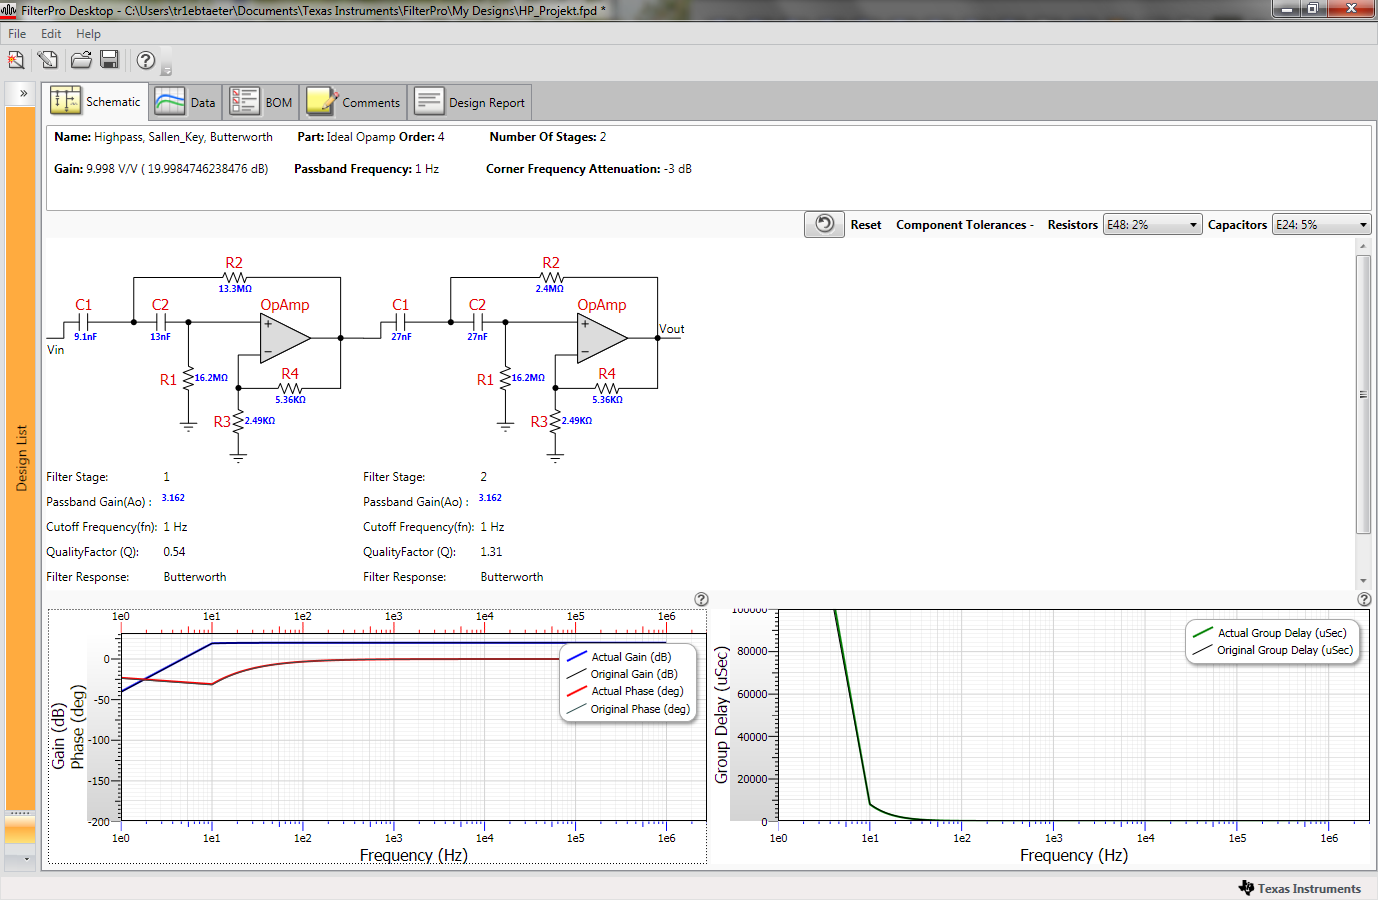Open the Resistors tolerance dropdown E48: 2%

(x=1151, y=224)
